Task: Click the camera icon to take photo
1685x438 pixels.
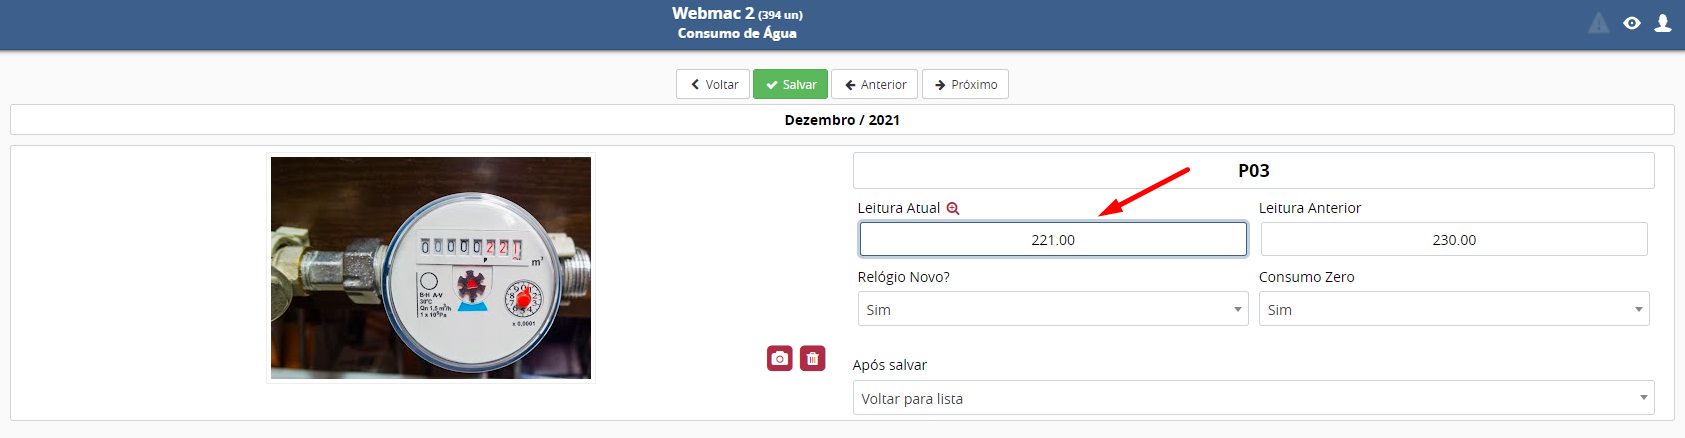Action: click(780, 358)
